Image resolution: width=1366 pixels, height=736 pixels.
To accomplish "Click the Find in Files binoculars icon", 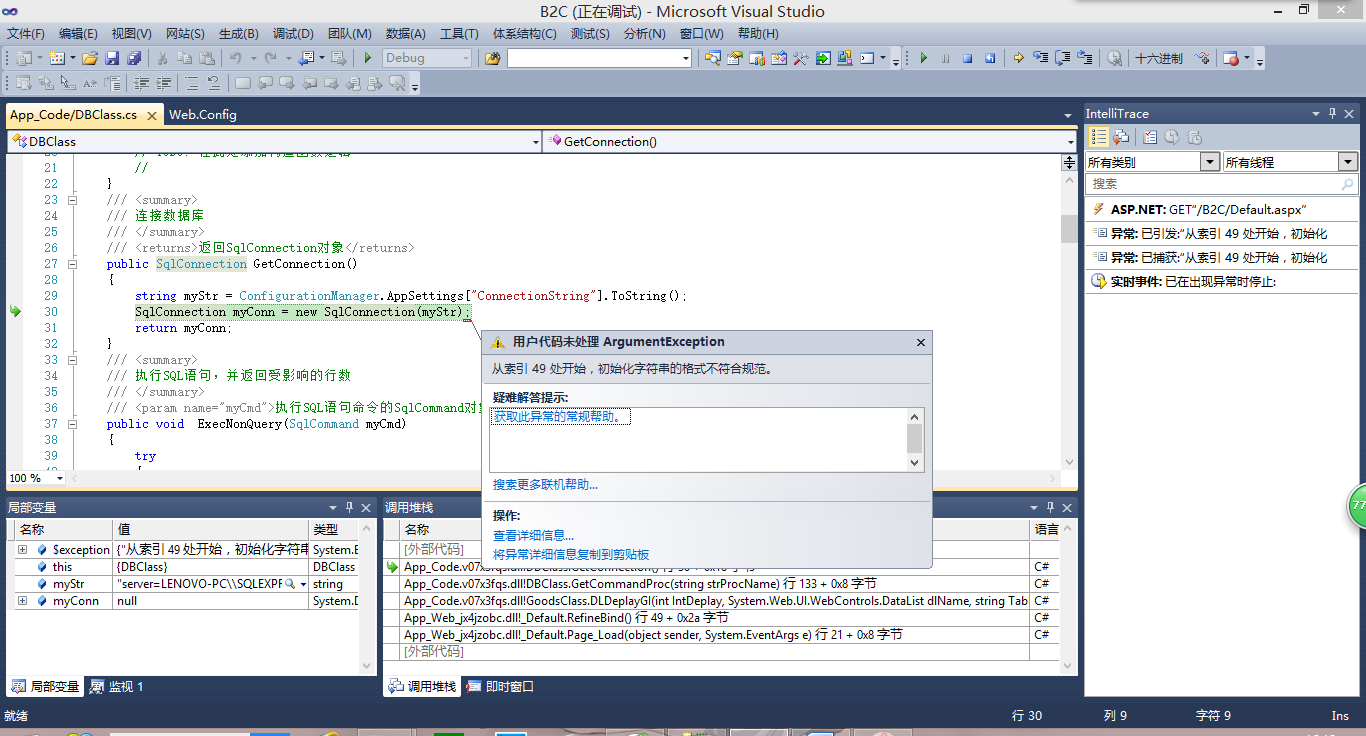I will click(492, 58).
